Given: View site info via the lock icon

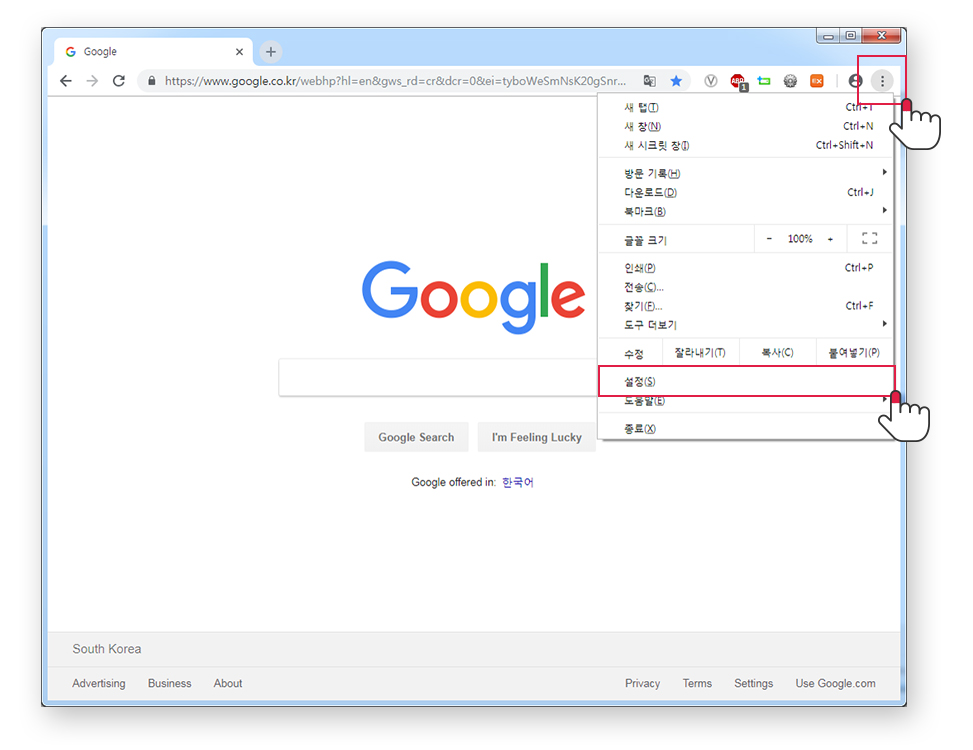Looking at the screenshot, I should tap(151, 81).
